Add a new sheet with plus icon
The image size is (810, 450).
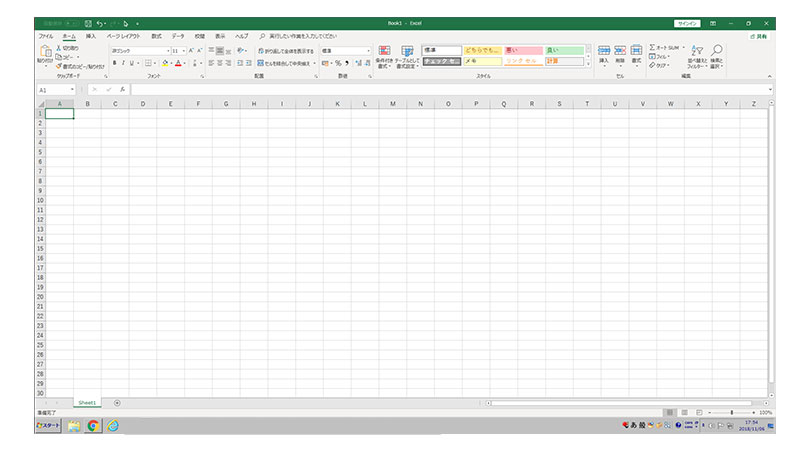pos(117,403)
